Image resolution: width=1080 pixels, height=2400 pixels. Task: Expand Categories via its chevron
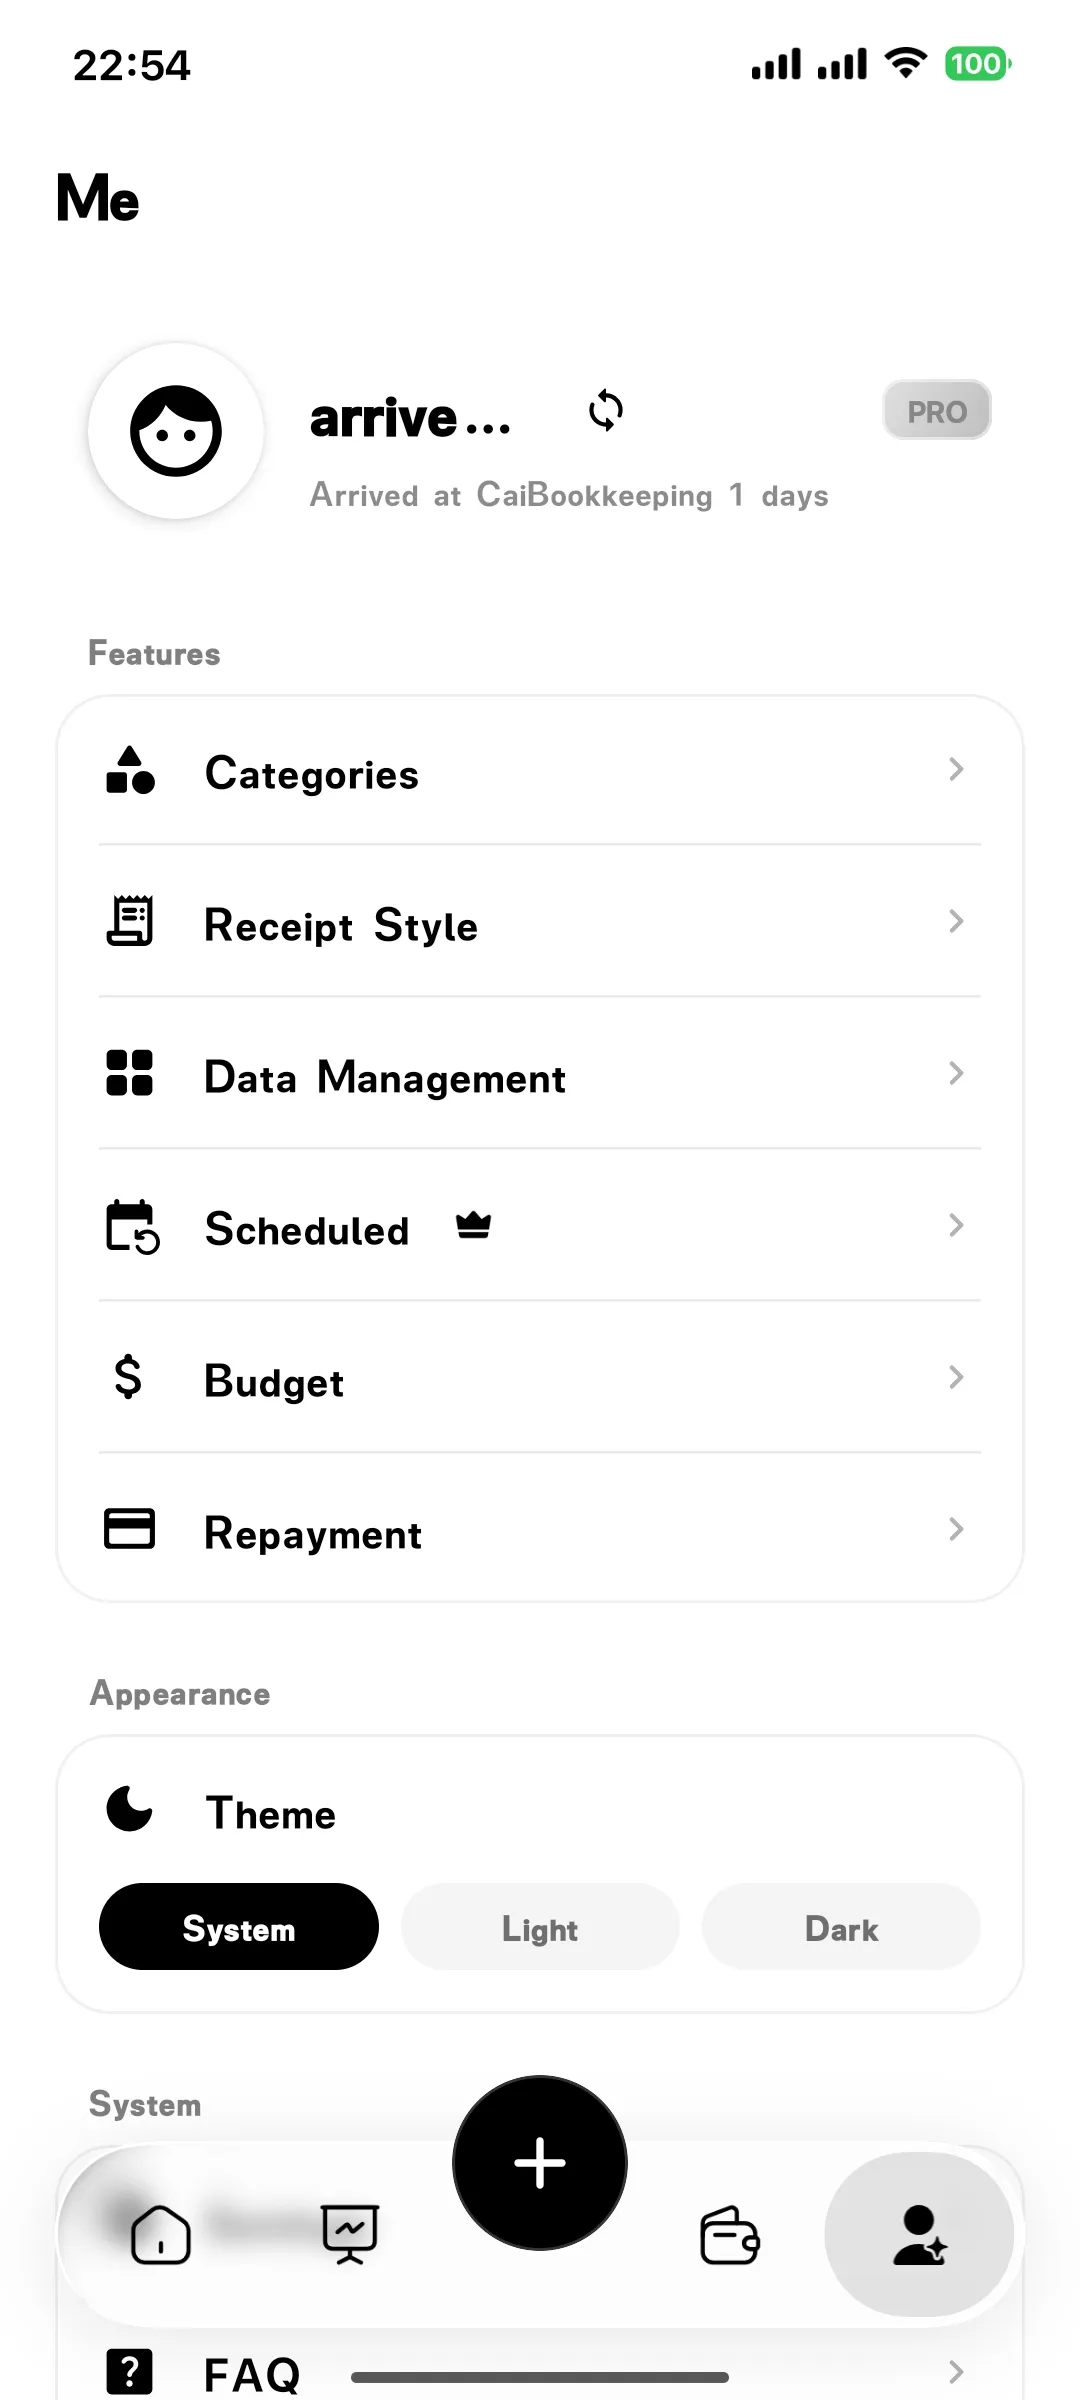(956, 769)
